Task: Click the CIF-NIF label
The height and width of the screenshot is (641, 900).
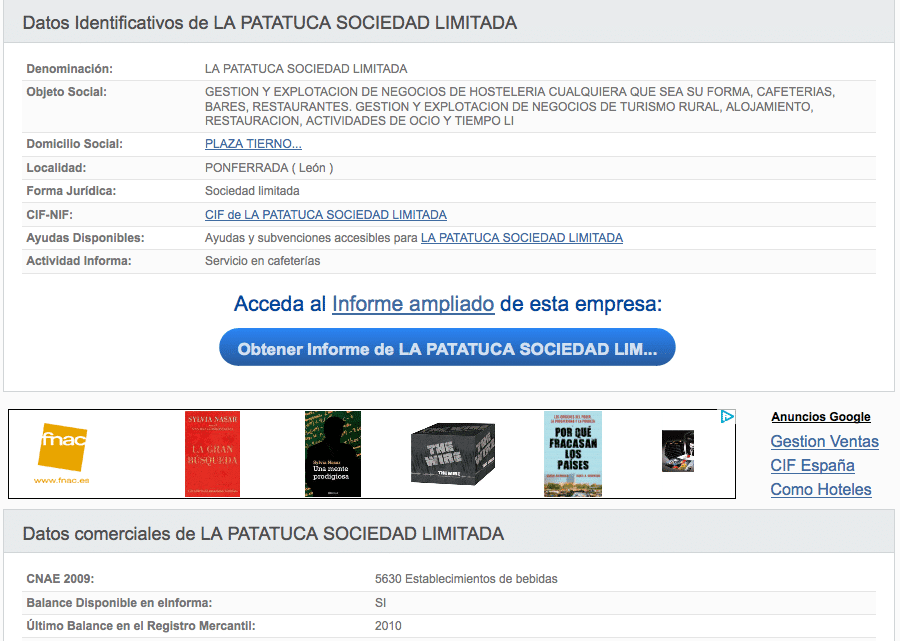Action: (49, 215)
